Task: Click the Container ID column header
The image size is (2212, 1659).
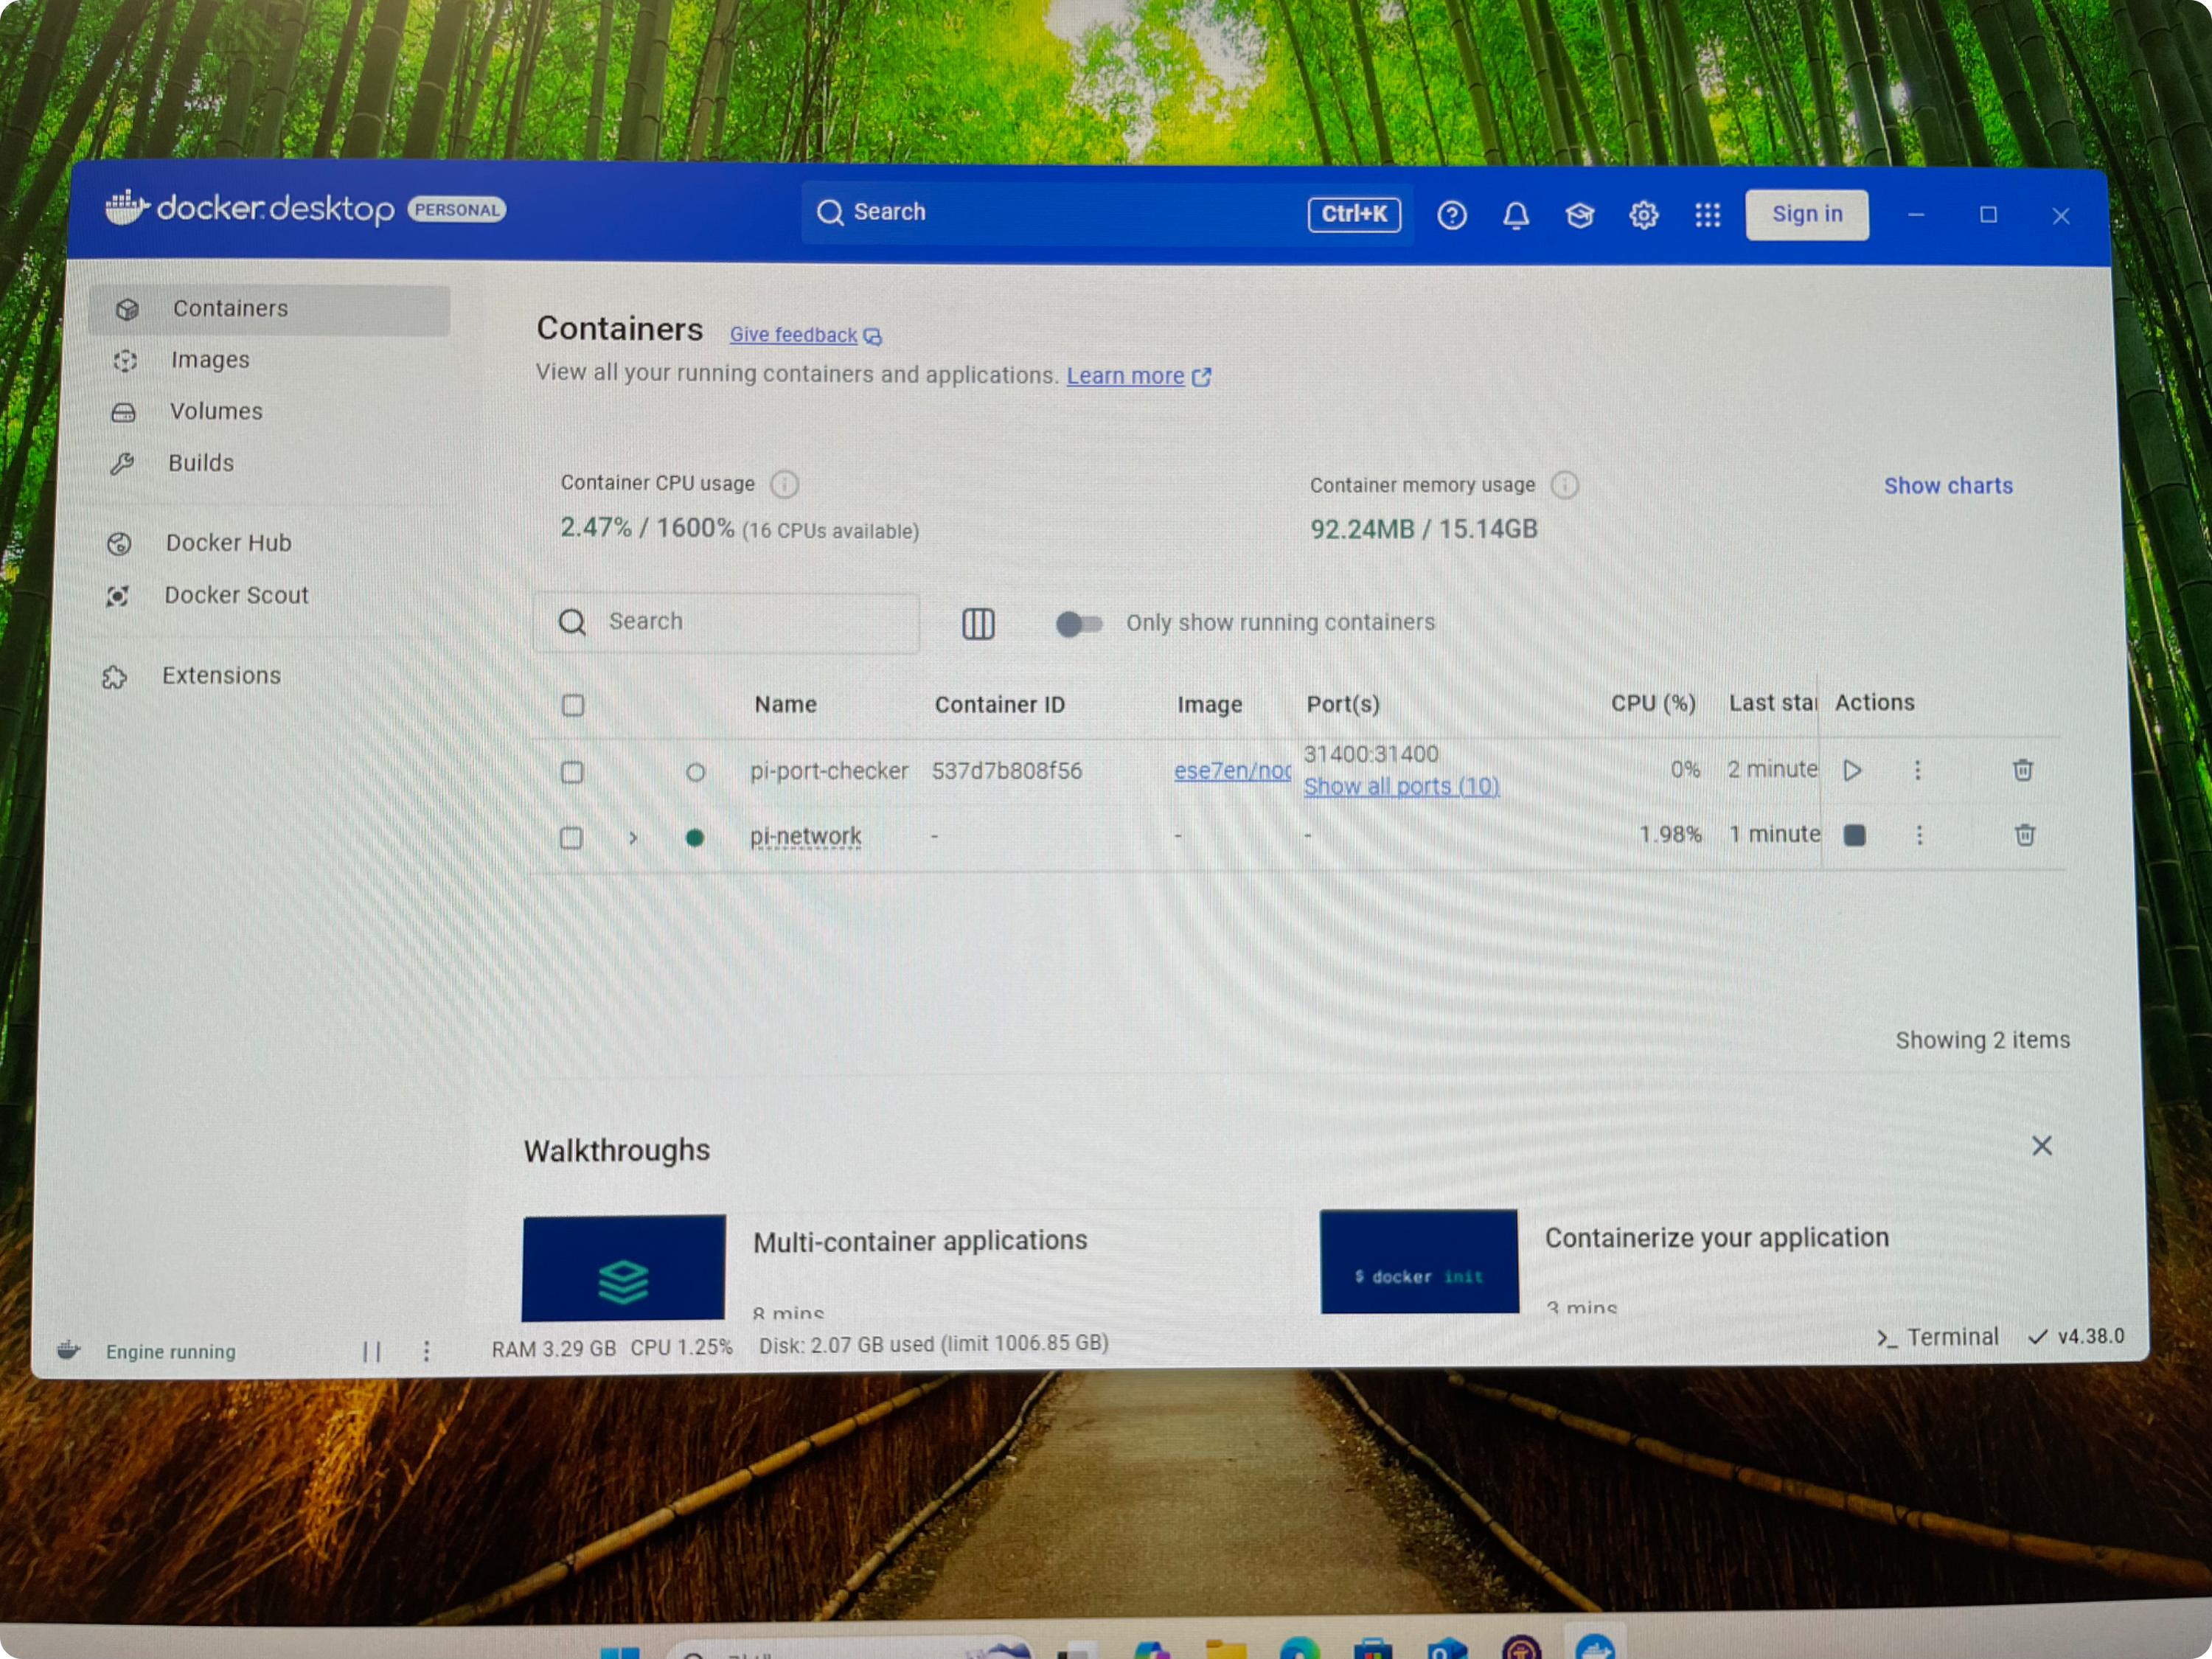Action: (1000, 705)
